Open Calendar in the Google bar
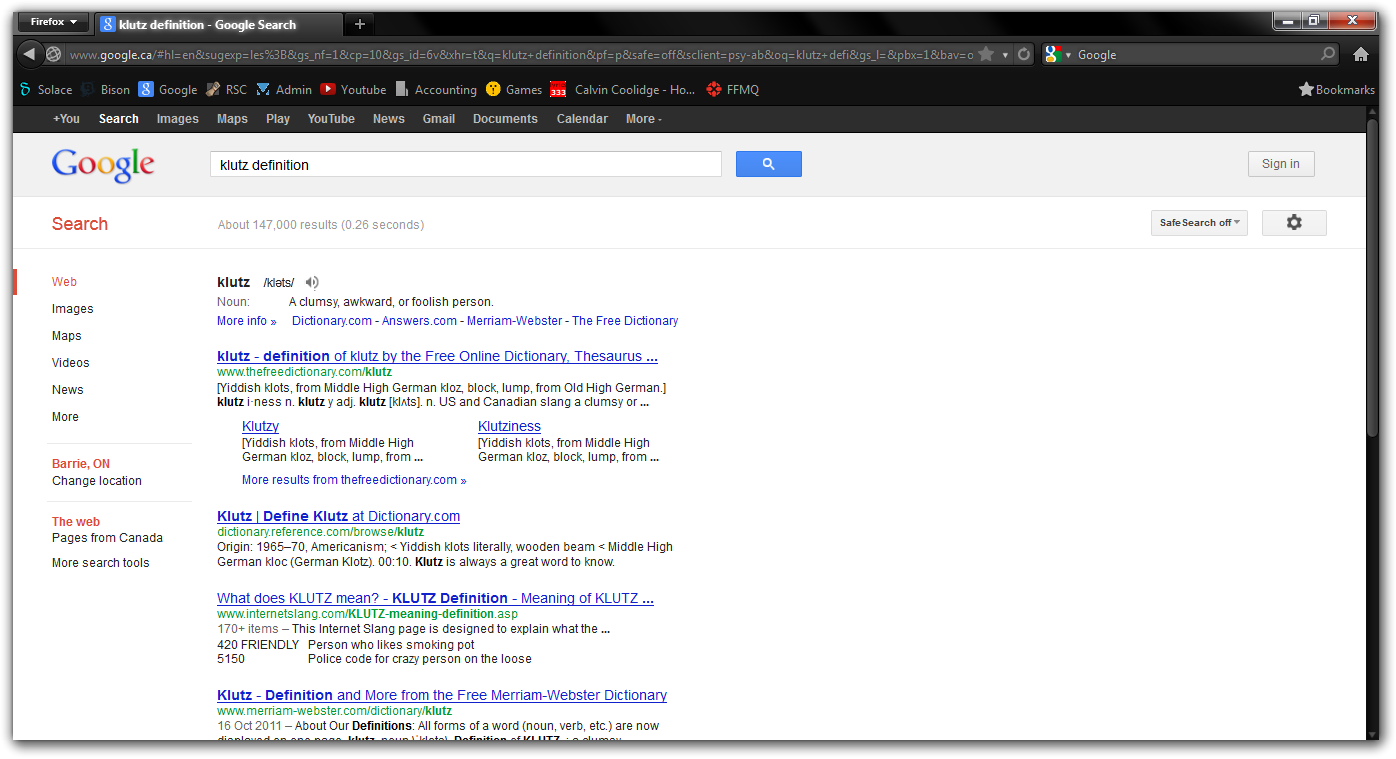The height and width of the screenshot is (759, 1396). pos(582,119)
